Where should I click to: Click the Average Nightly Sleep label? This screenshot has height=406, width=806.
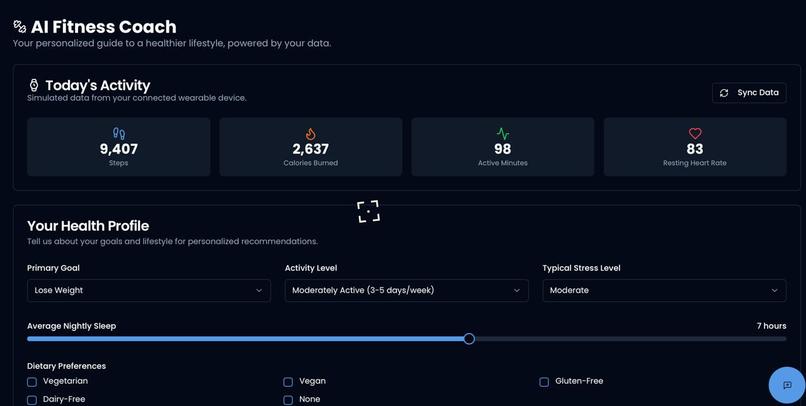point(71,326)
